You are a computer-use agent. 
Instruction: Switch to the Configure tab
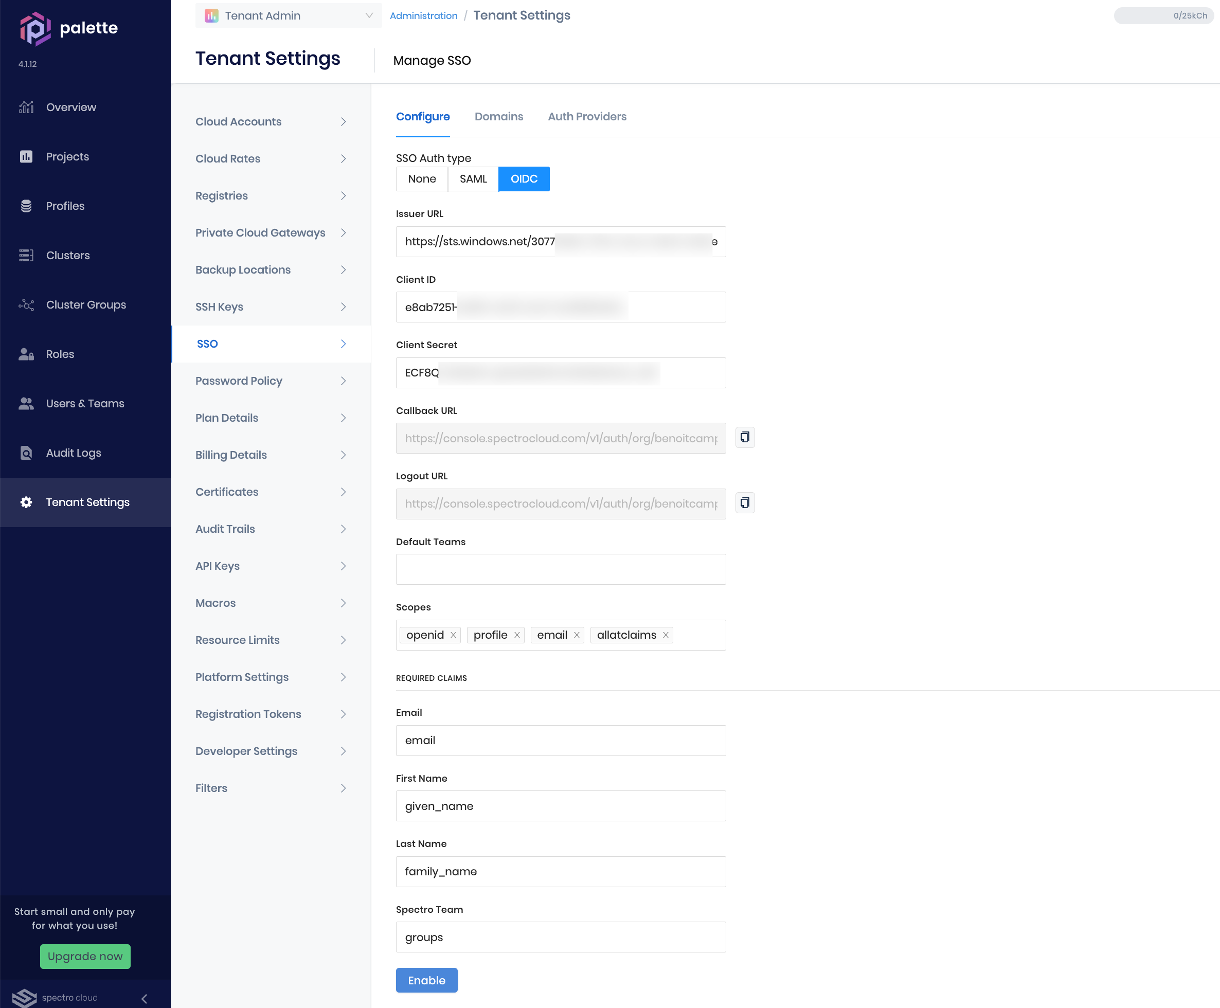(423, 117)
